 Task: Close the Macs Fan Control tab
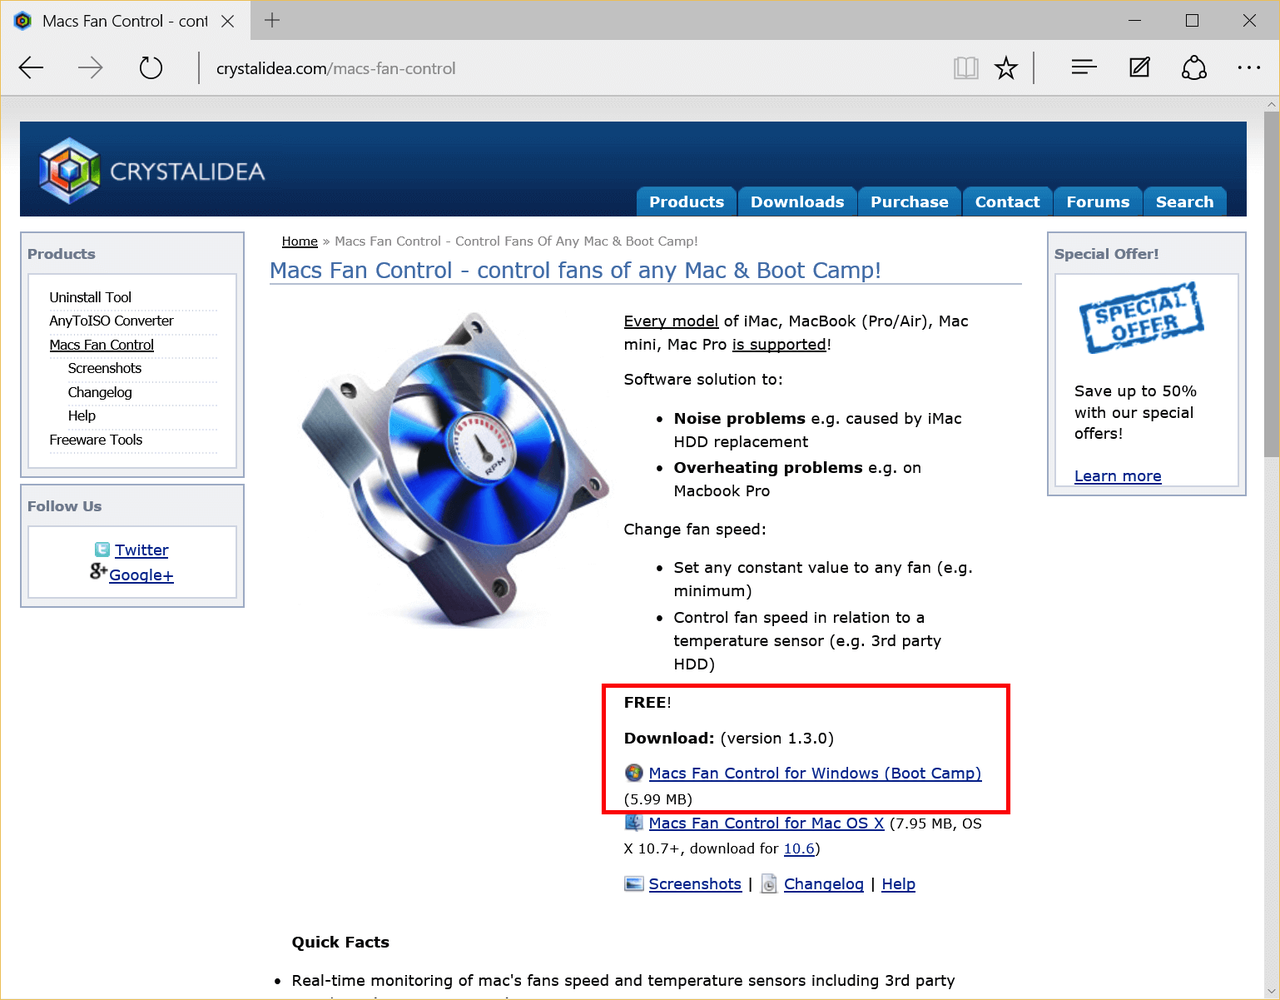(228, 21)
